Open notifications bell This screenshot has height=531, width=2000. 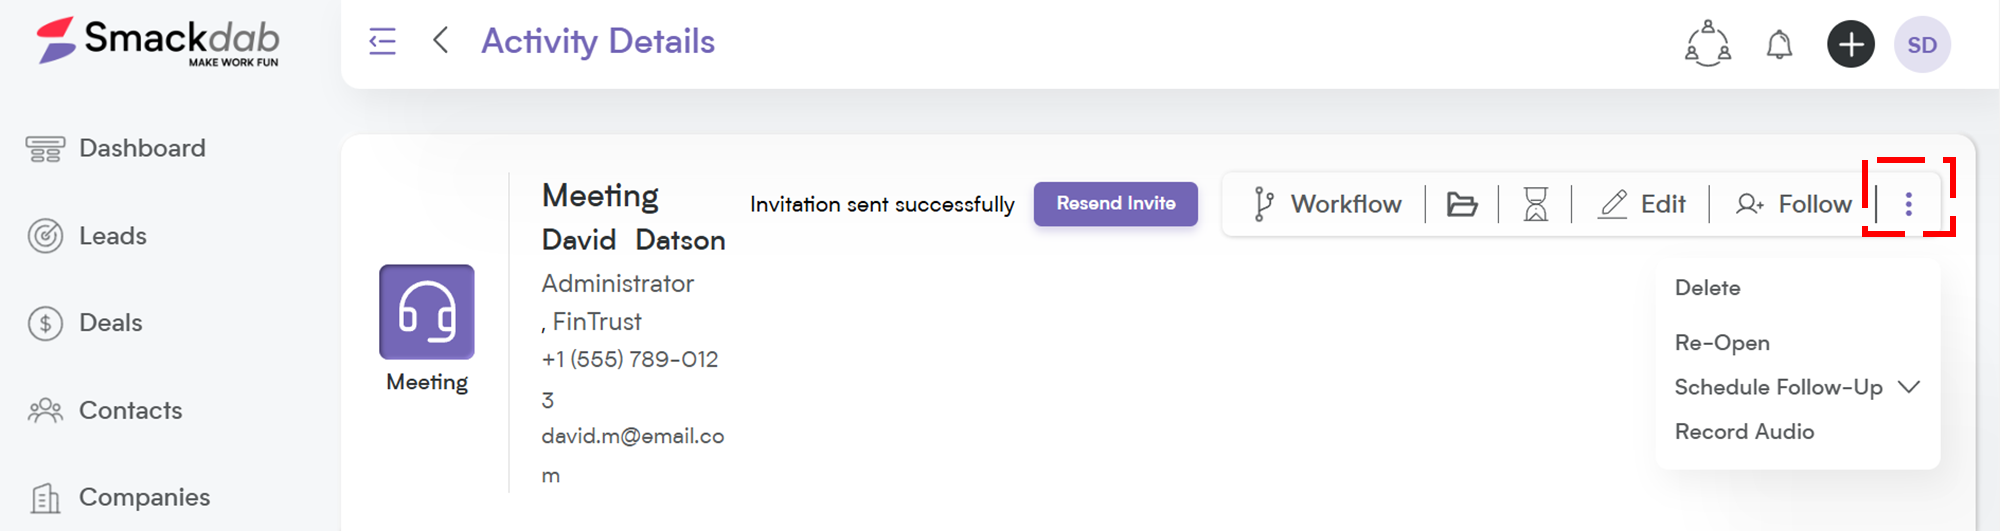1779,45
